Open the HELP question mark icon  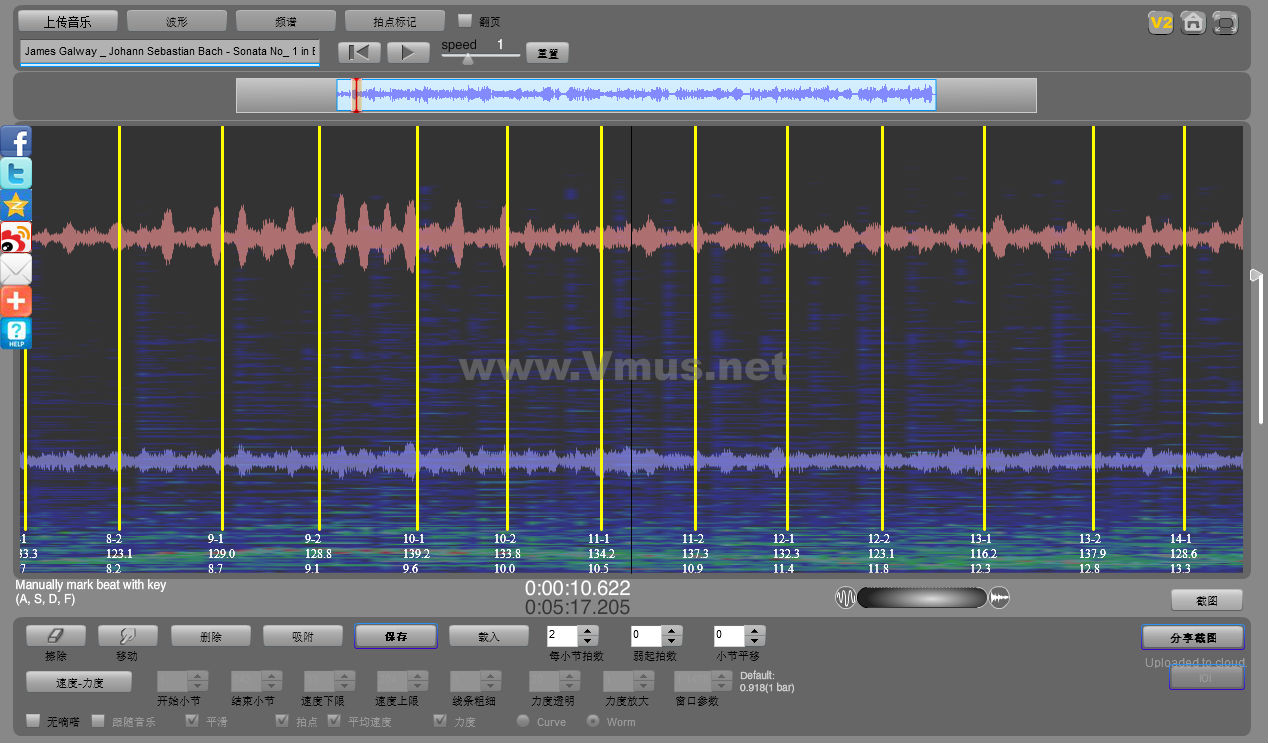pyautogui.click(x=16, y=333)
